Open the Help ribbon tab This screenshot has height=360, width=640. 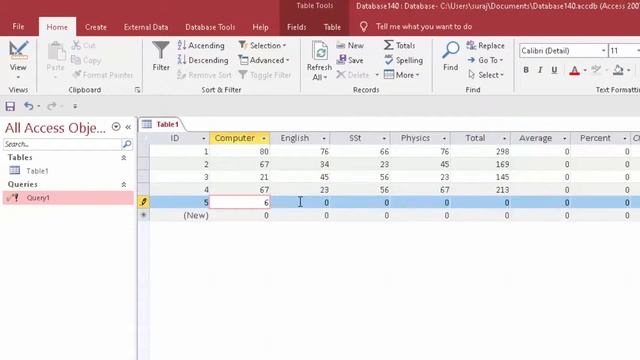click(260, 27)
